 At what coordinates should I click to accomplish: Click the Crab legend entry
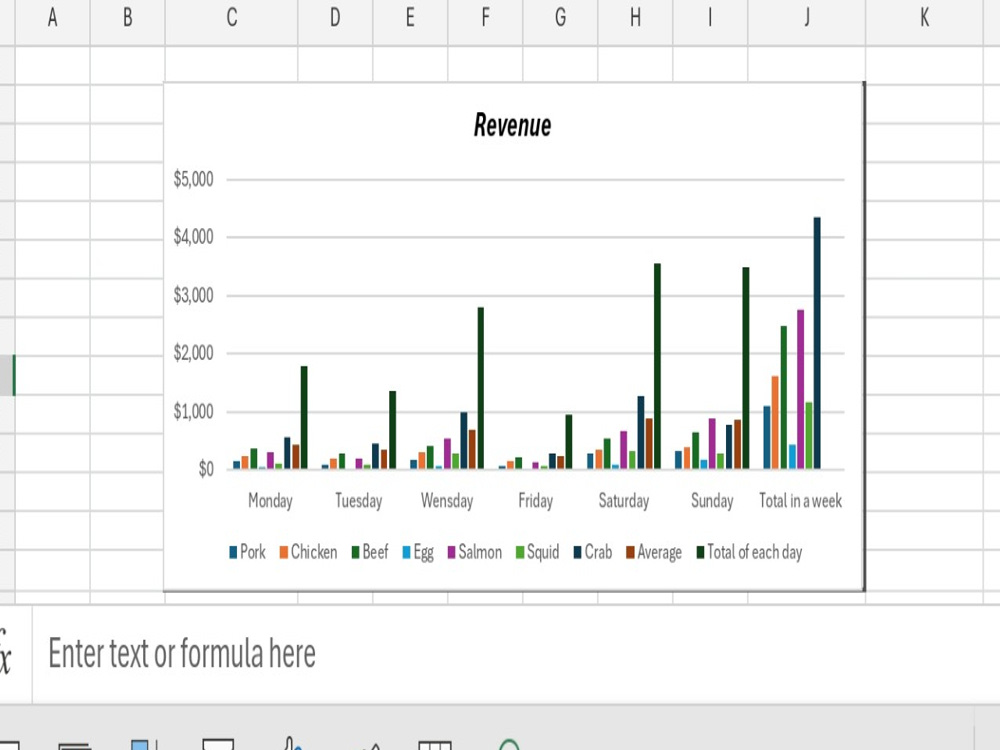(x=593, y=552)
